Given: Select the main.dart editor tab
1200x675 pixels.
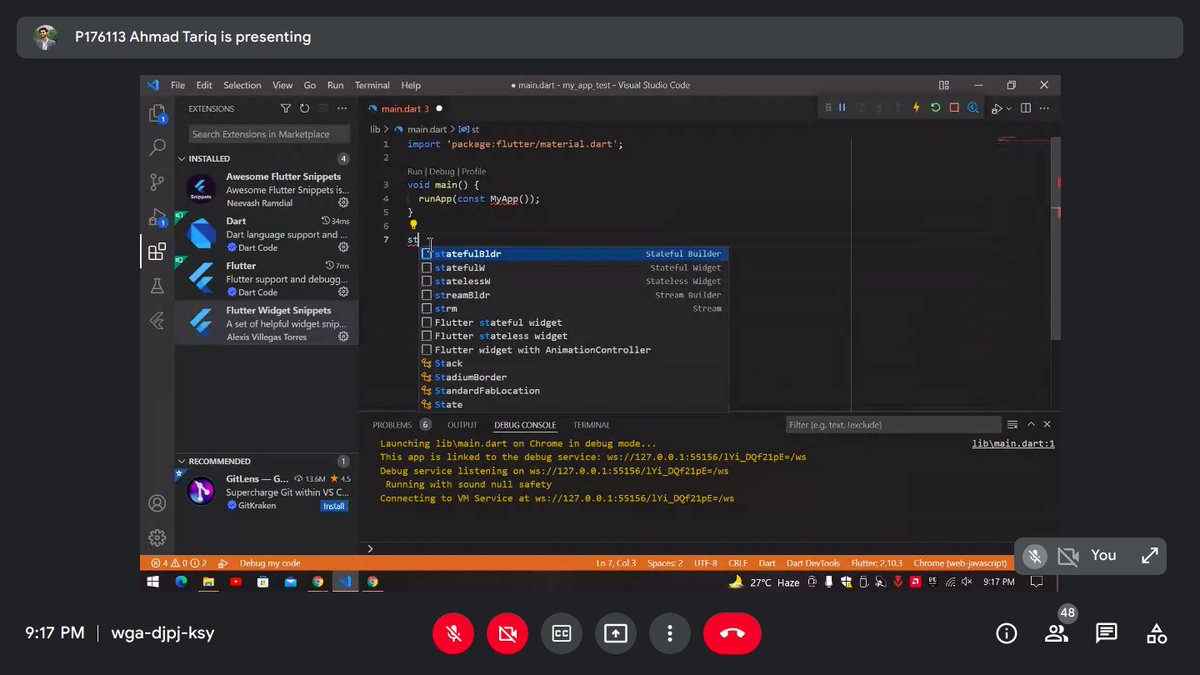Looking at the screenshot, I should (x=405, y=109).
